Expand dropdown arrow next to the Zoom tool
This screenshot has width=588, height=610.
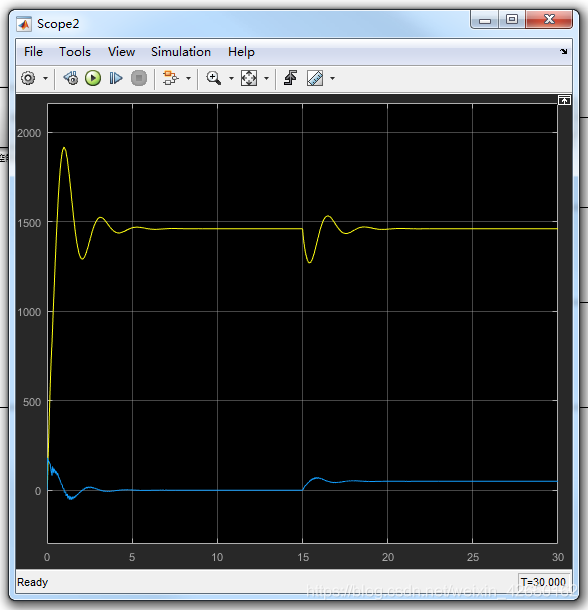[x=231, y=79]
